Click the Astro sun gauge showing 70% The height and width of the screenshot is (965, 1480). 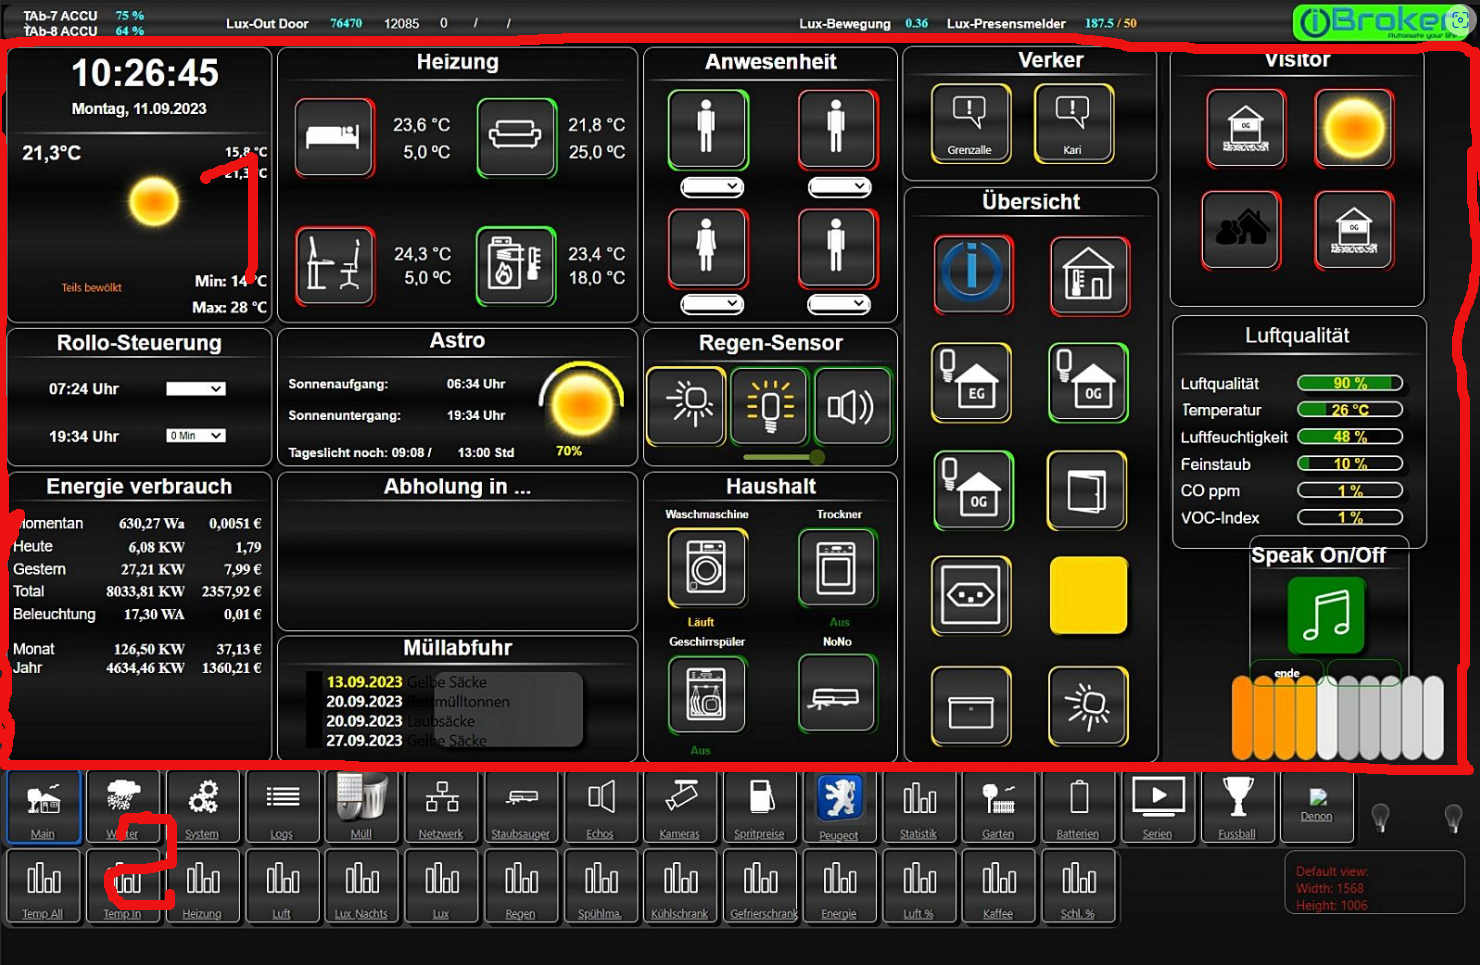[581, 403]
